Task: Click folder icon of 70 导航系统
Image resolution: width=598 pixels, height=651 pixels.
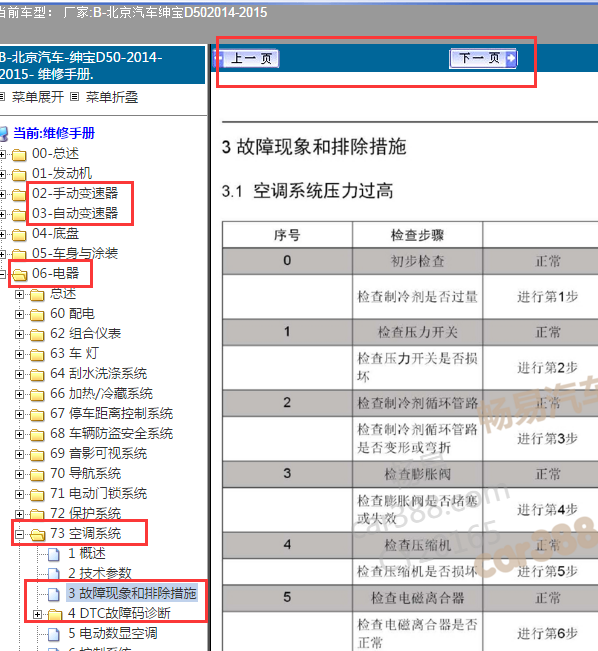Action: click(x=37, y=475)
